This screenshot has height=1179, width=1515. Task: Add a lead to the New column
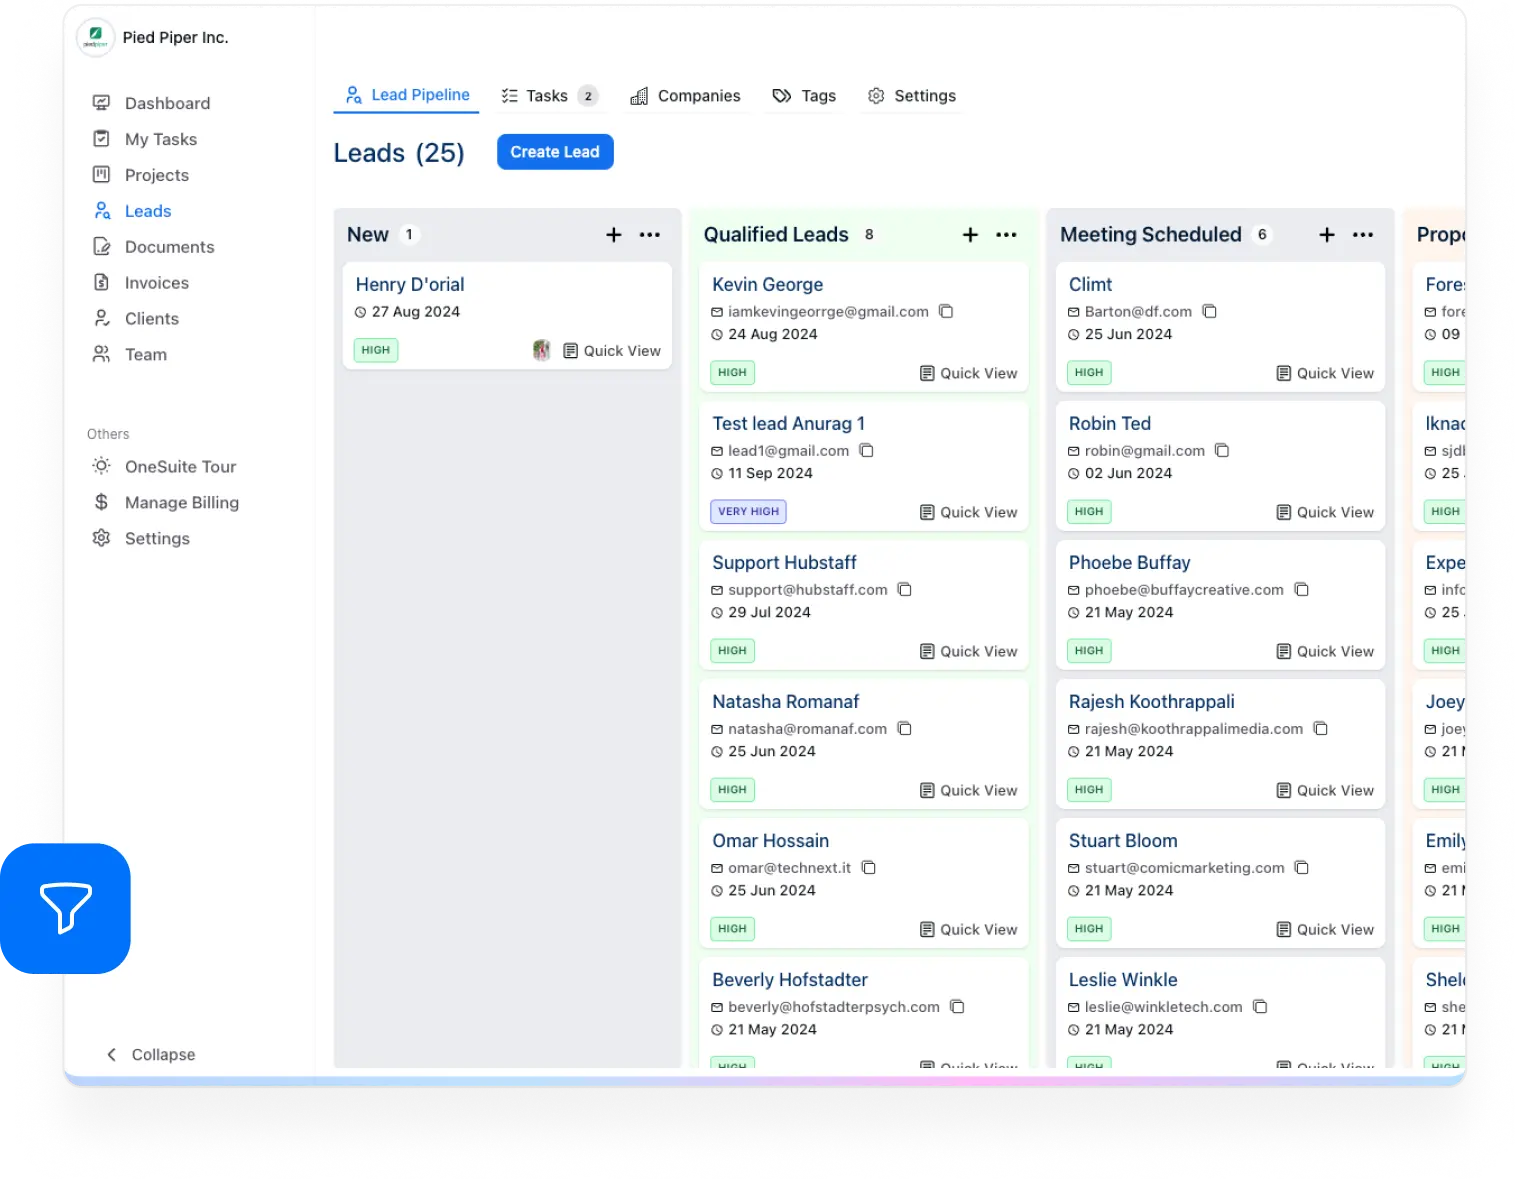(x=614, y=235)
